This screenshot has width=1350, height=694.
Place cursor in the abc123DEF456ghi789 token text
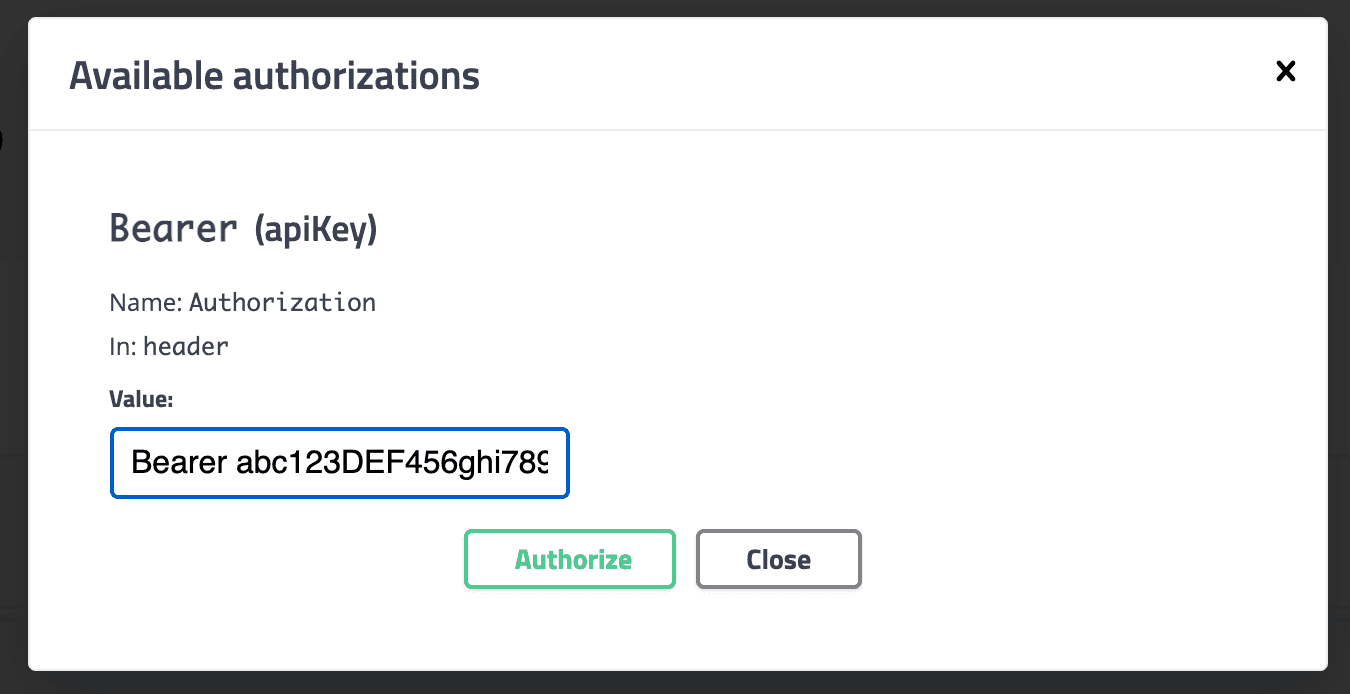click(x=392, y=463)
